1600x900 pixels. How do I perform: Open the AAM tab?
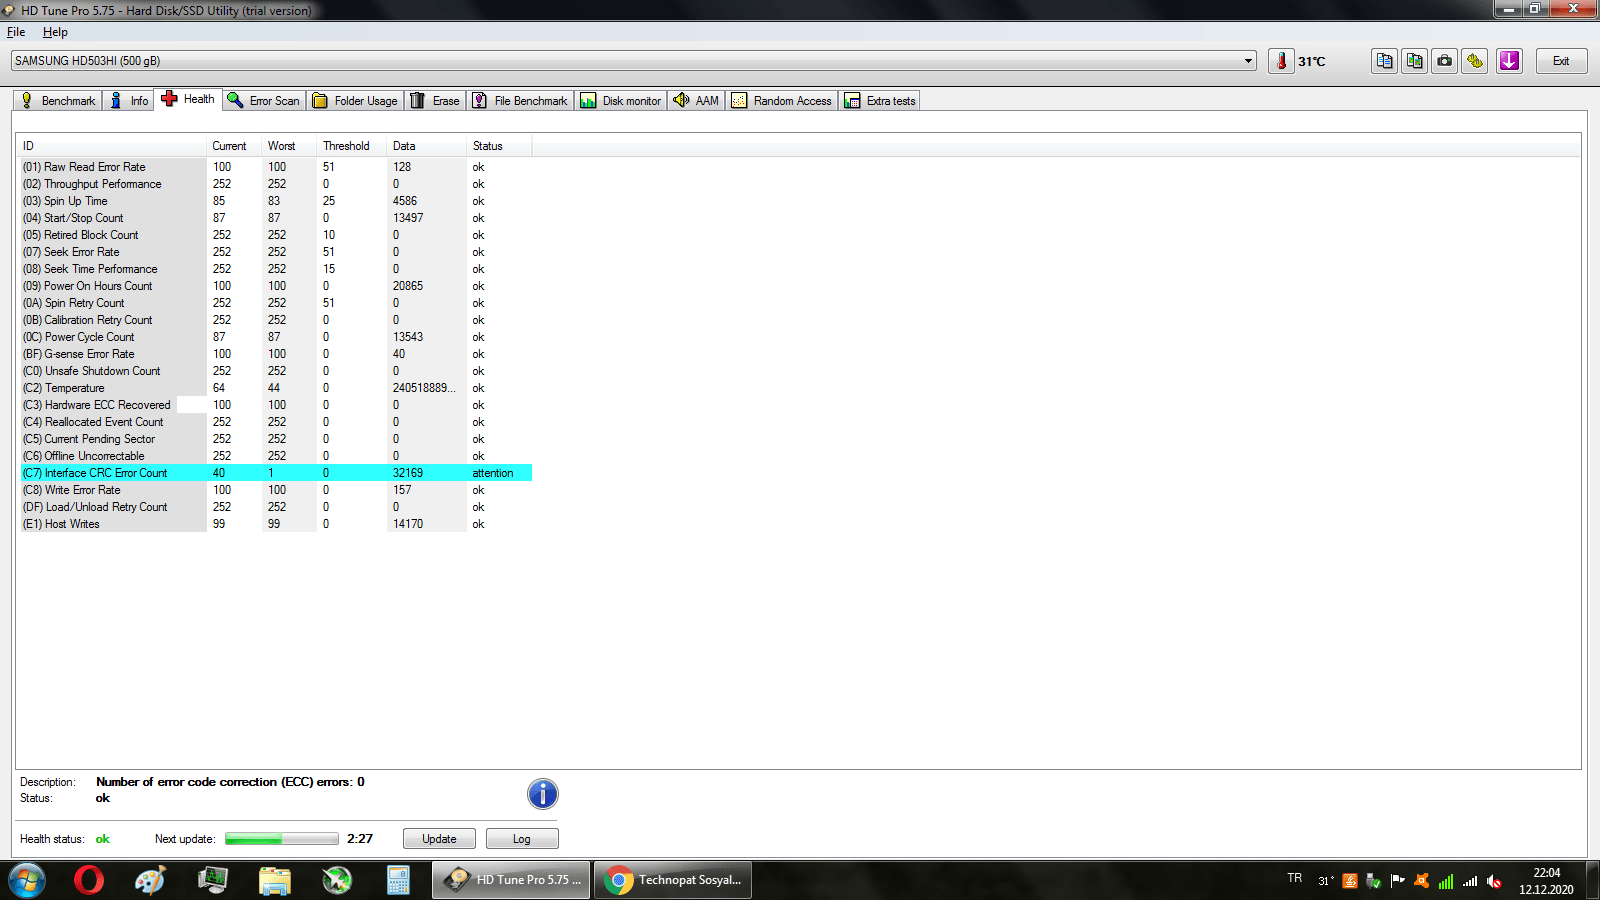[696, 101]
